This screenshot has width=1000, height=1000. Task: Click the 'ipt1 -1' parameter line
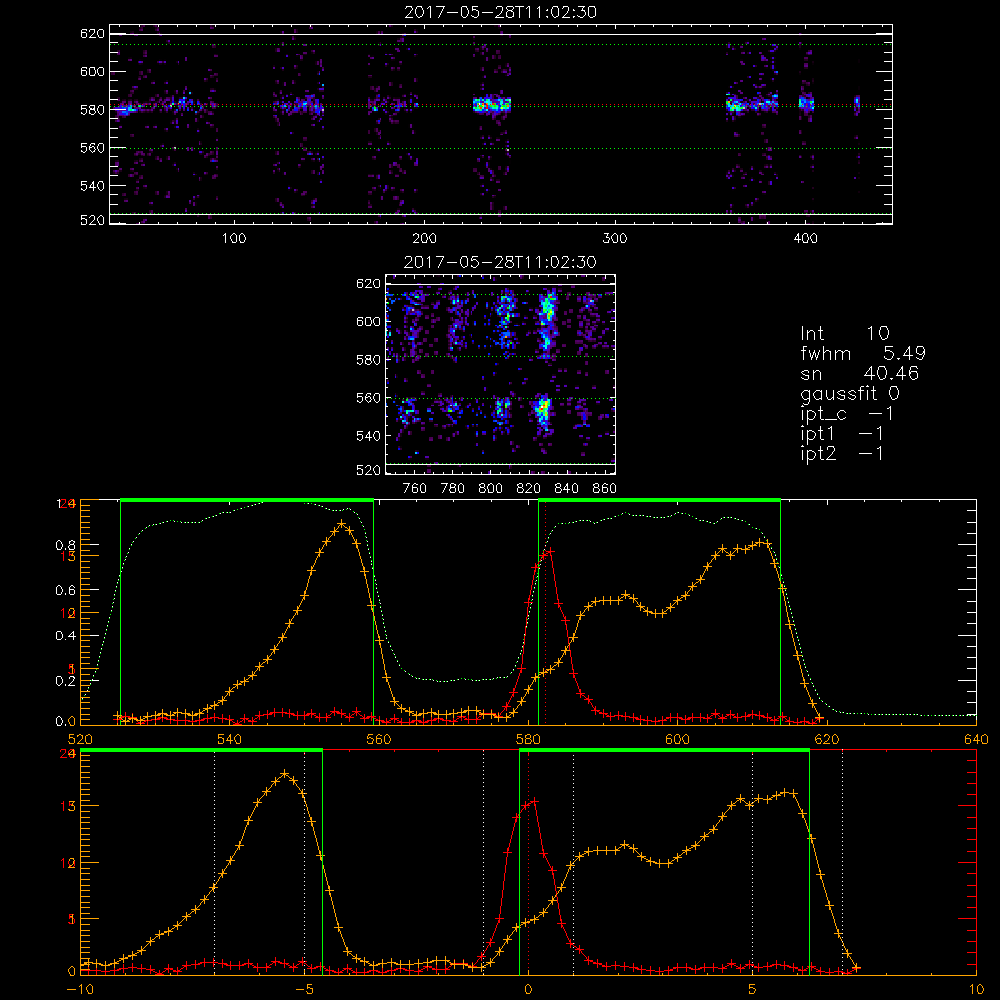[842, 434]
